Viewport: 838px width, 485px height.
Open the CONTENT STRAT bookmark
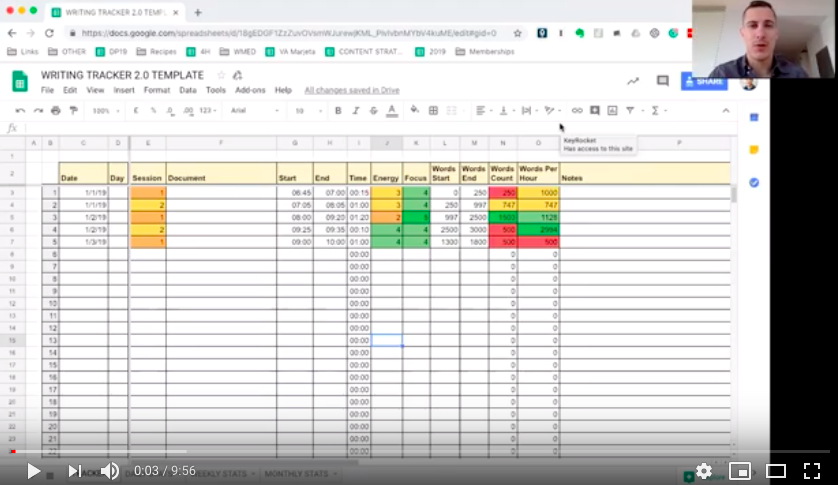(x=363, y=52)
